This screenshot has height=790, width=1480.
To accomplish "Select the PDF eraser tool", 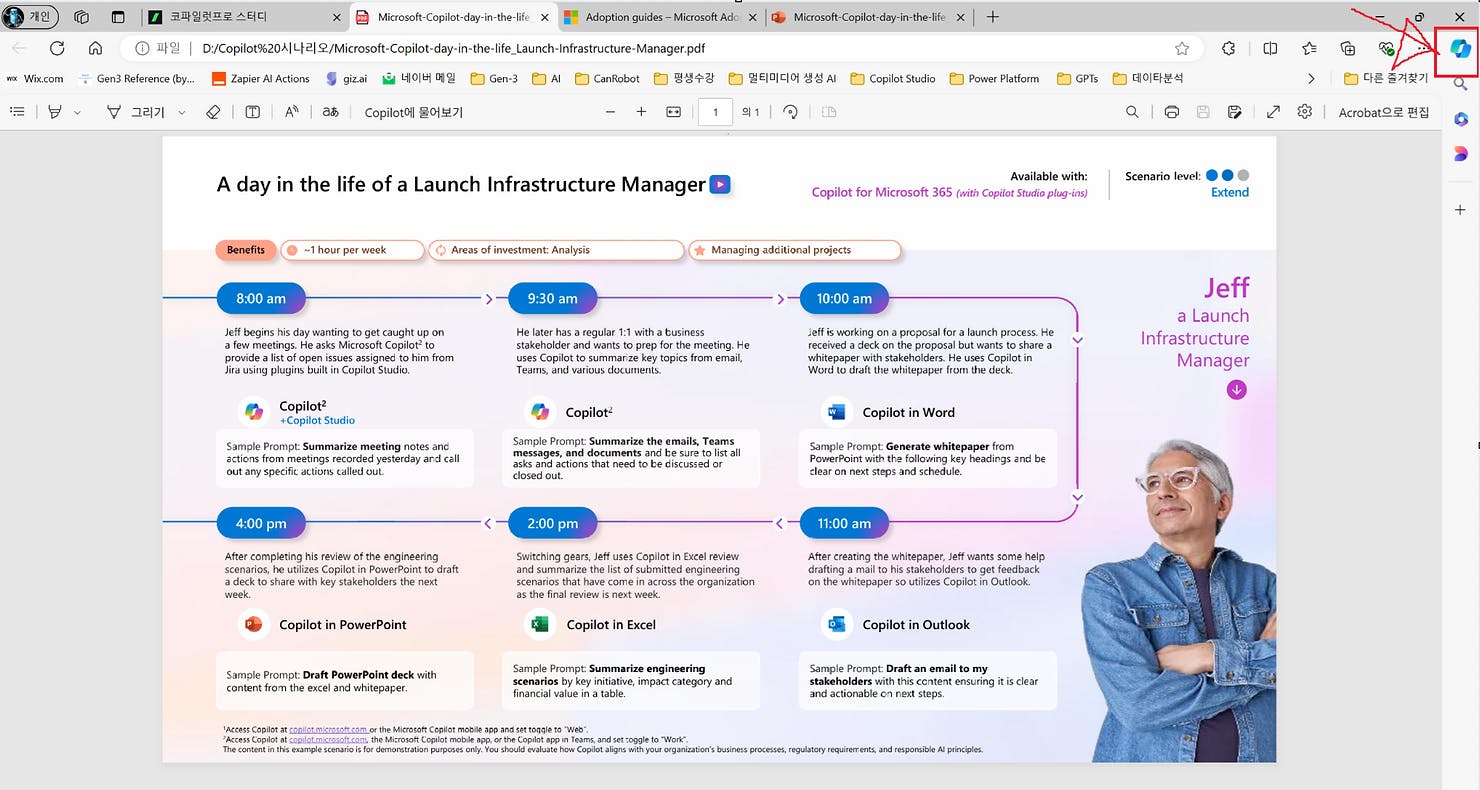I will (x=212, y=112).
